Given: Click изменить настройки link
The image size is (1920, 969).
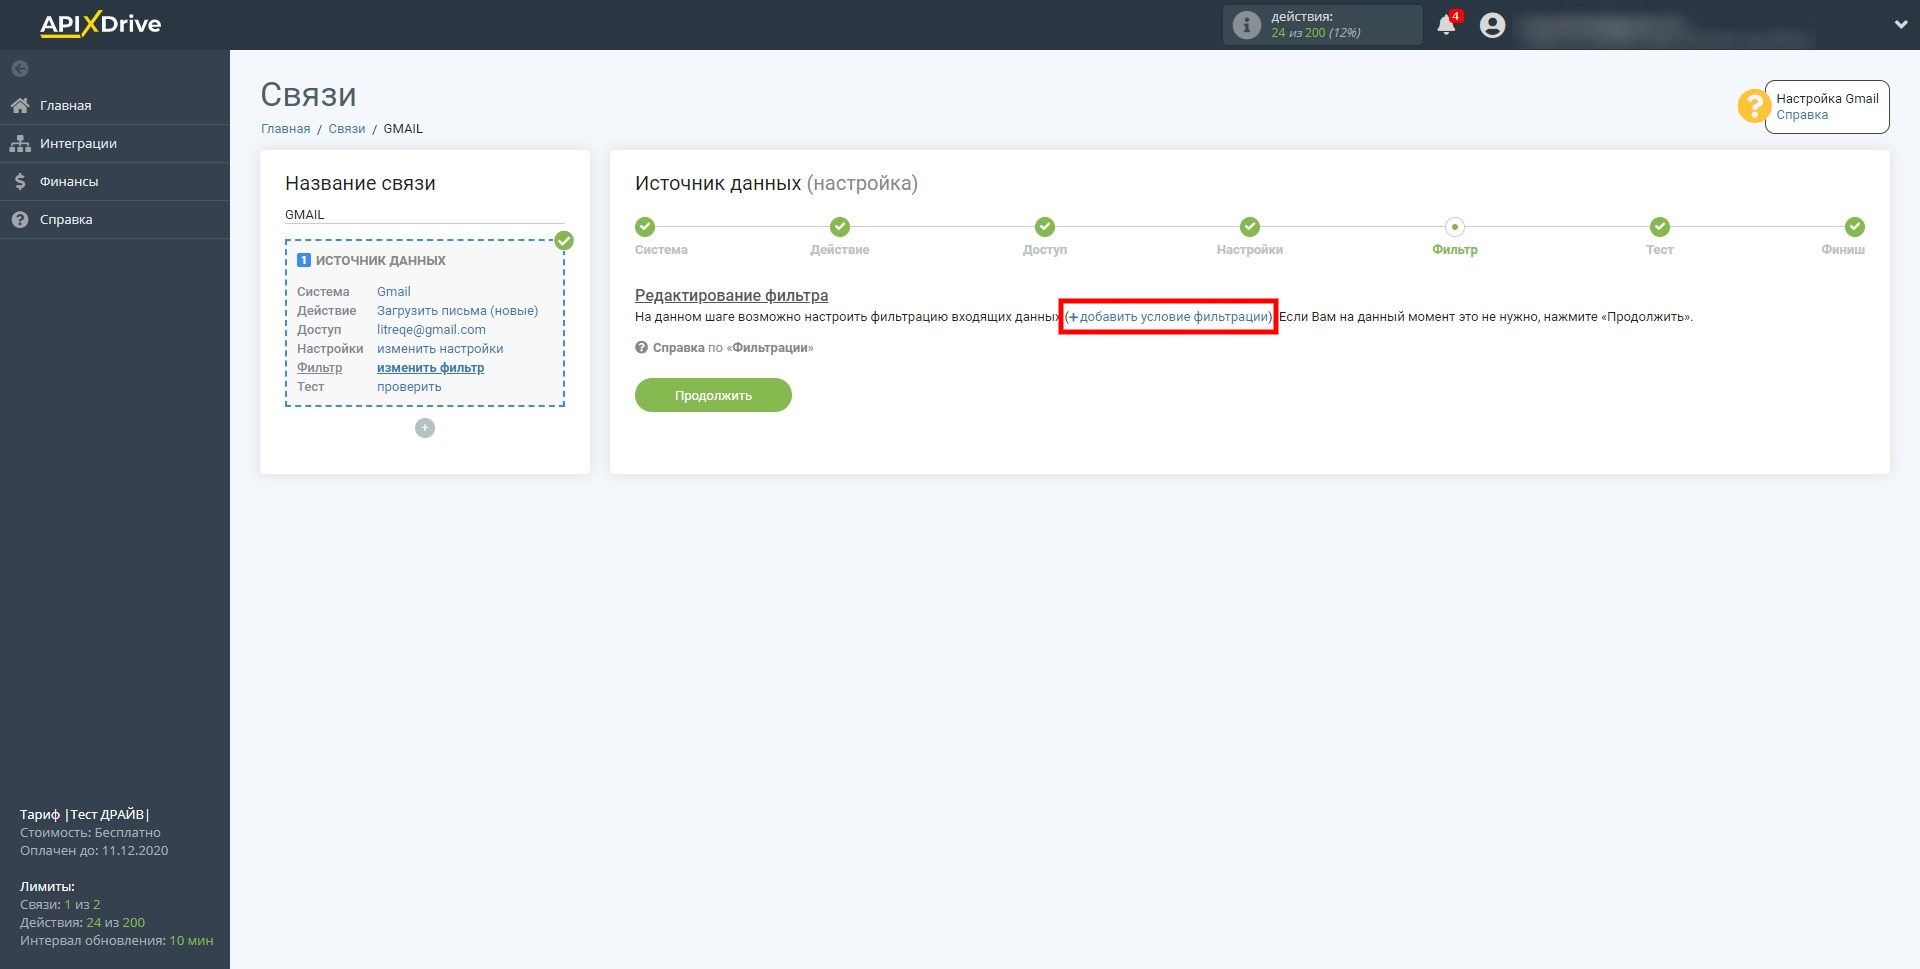Looking at the screenshot, I should click(x=440, y=349).
